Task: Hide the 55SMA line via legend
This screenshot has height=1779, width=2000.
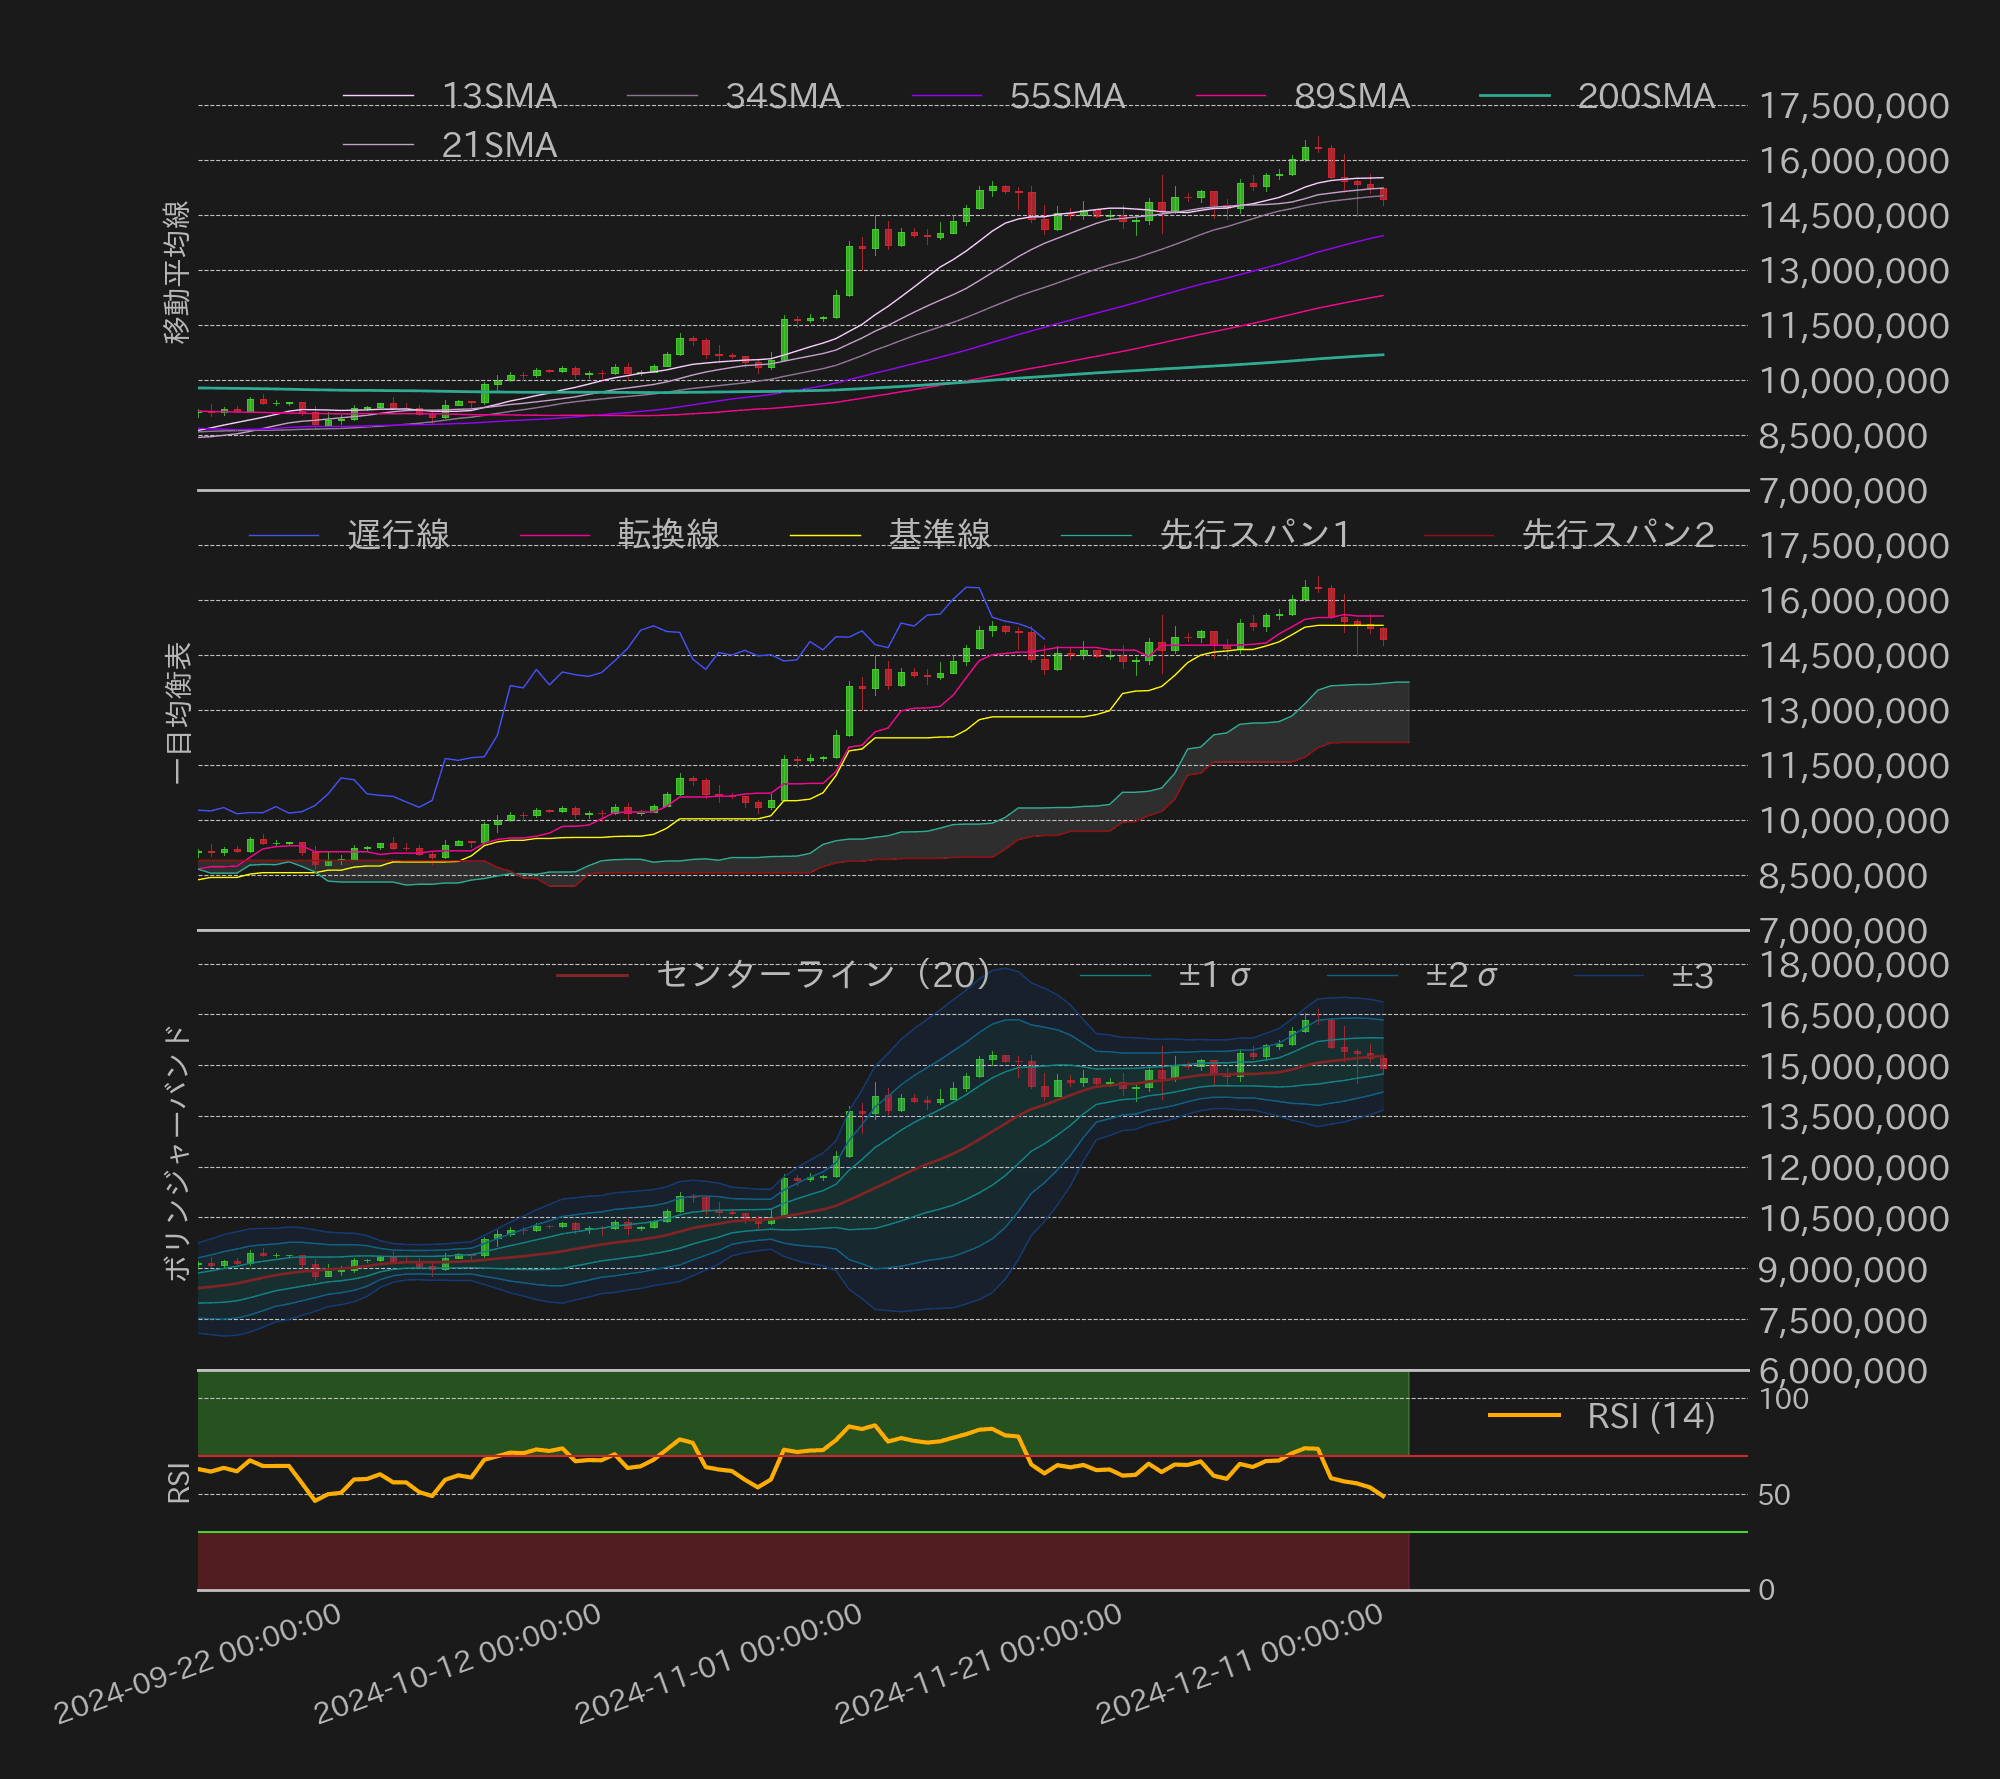Action: (1066, 96)
